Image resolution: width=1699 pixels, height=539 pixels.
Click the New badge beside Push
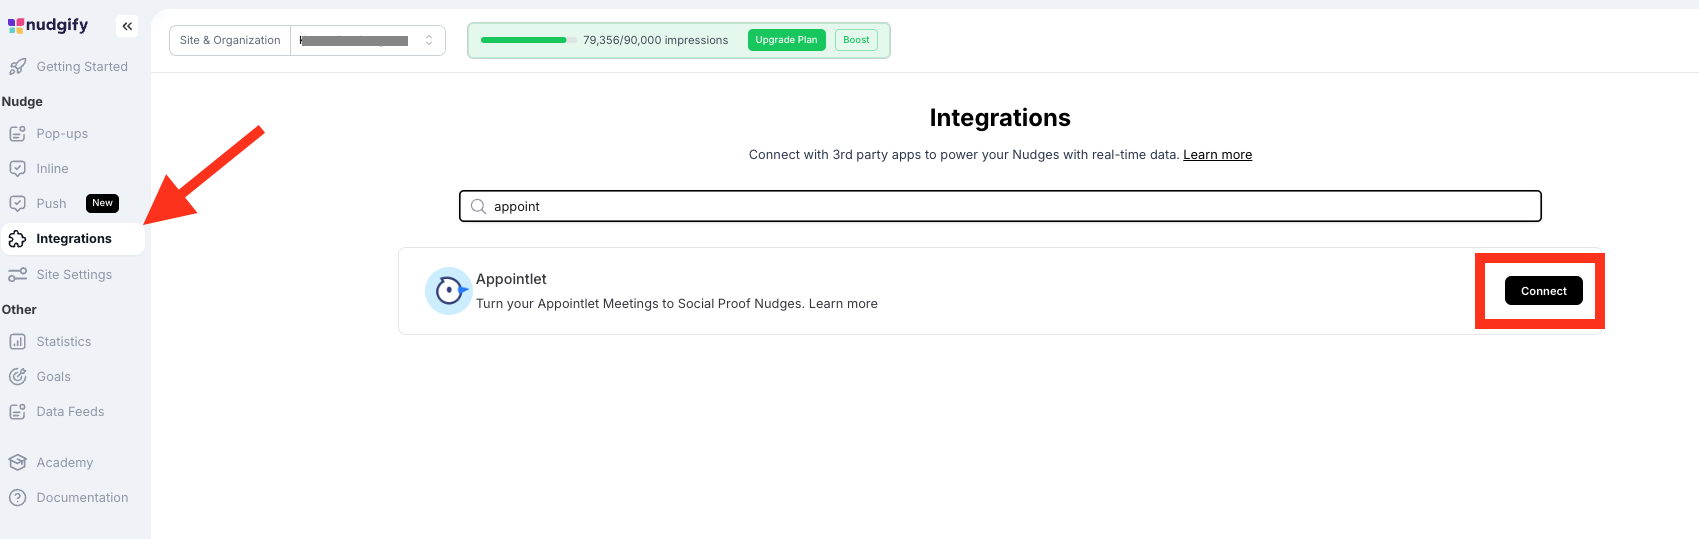pyautogui.click(x=102, y=203)
